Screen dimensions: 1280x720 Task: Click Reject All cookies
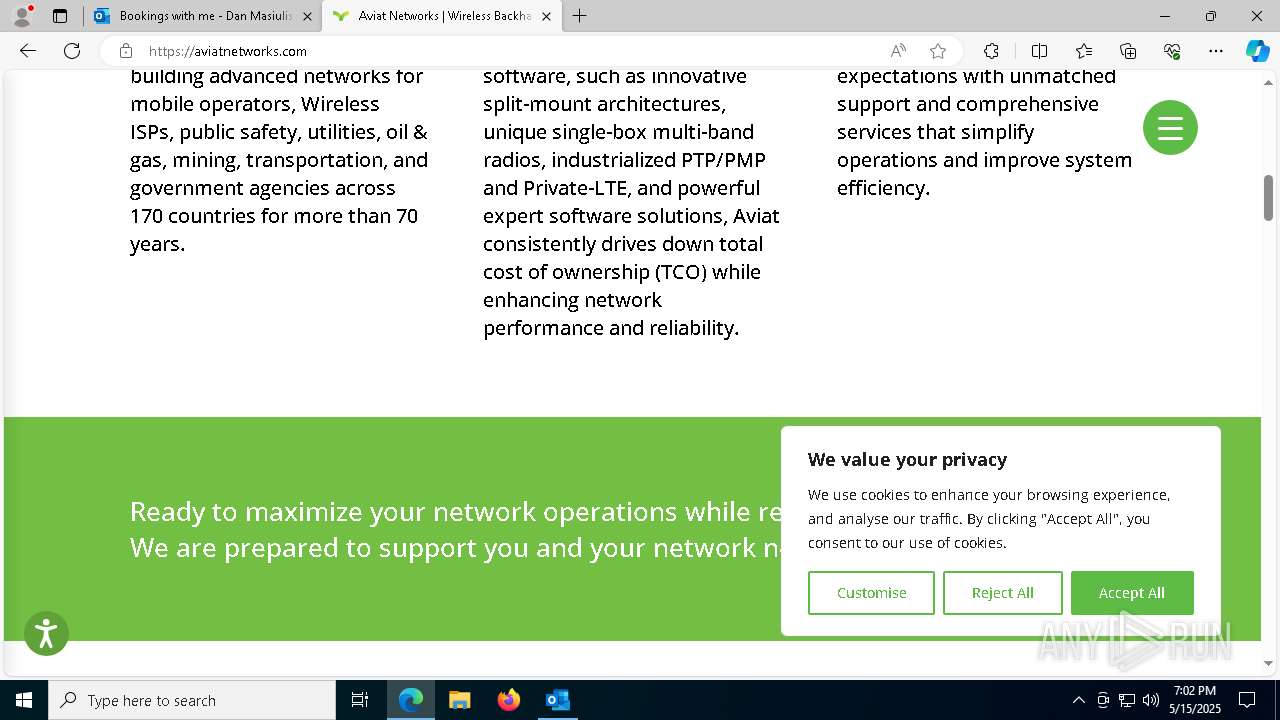coord(1002,593)
